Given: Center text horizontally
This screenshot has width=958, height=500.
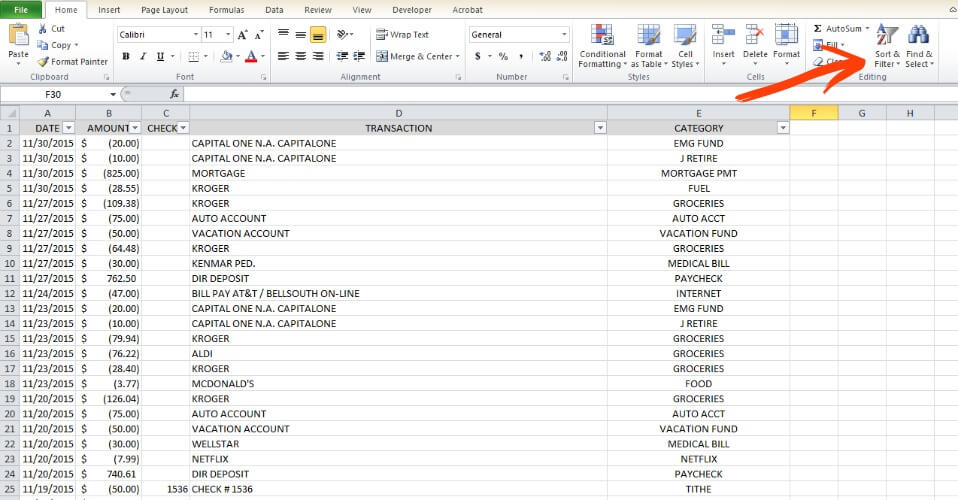Looking at the screenshot, I should (301, 56).
